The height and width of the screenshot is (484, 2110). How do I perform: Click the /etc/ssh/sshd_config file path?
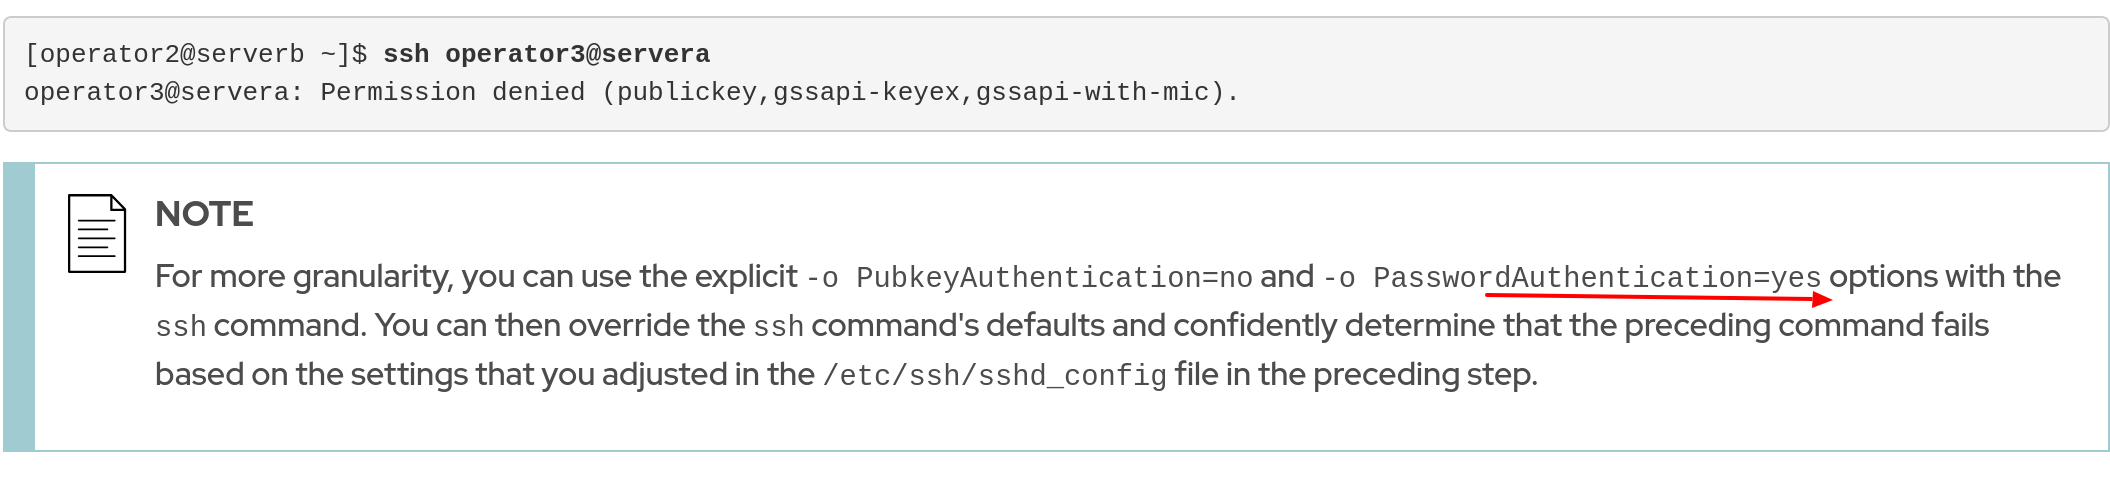pyautogui.click(x=994, y=375)
